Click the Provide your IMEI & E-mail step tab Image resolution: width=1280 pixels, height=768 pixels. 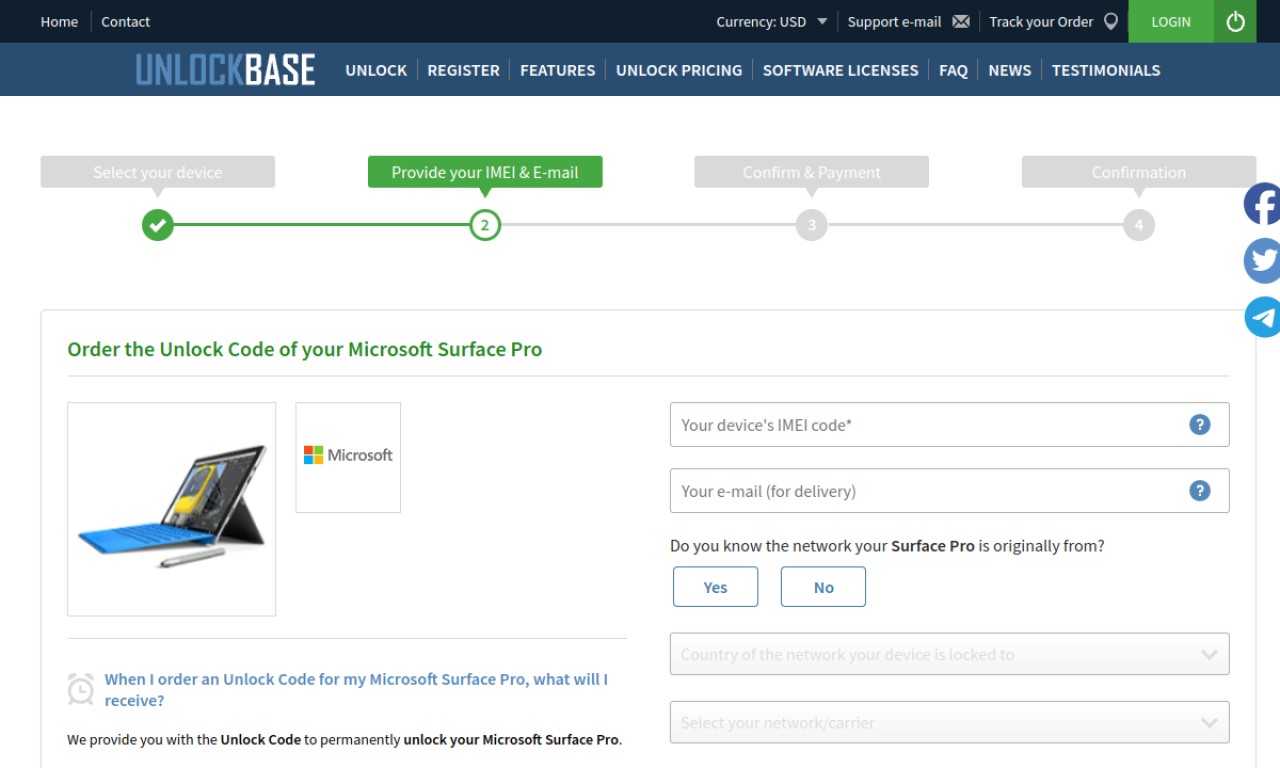pyautogui.click(x=485, y=172)
